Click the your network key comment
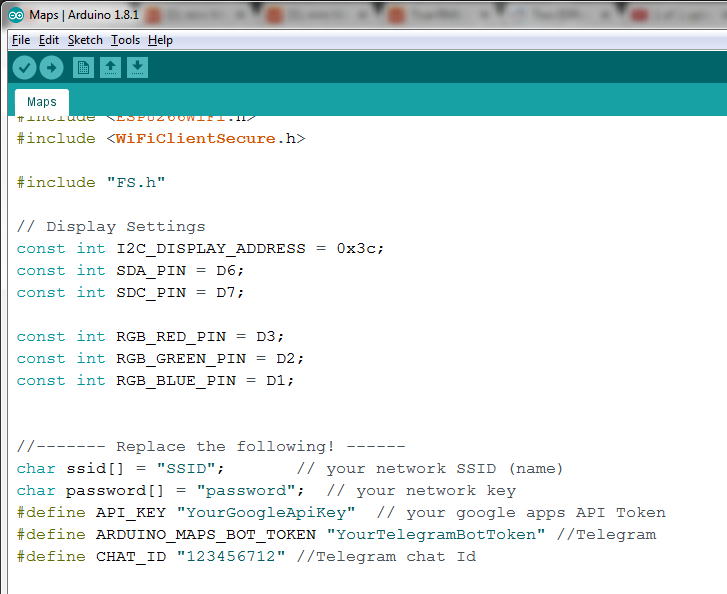This screenshot has height=594, width=727. coord(421,491)
